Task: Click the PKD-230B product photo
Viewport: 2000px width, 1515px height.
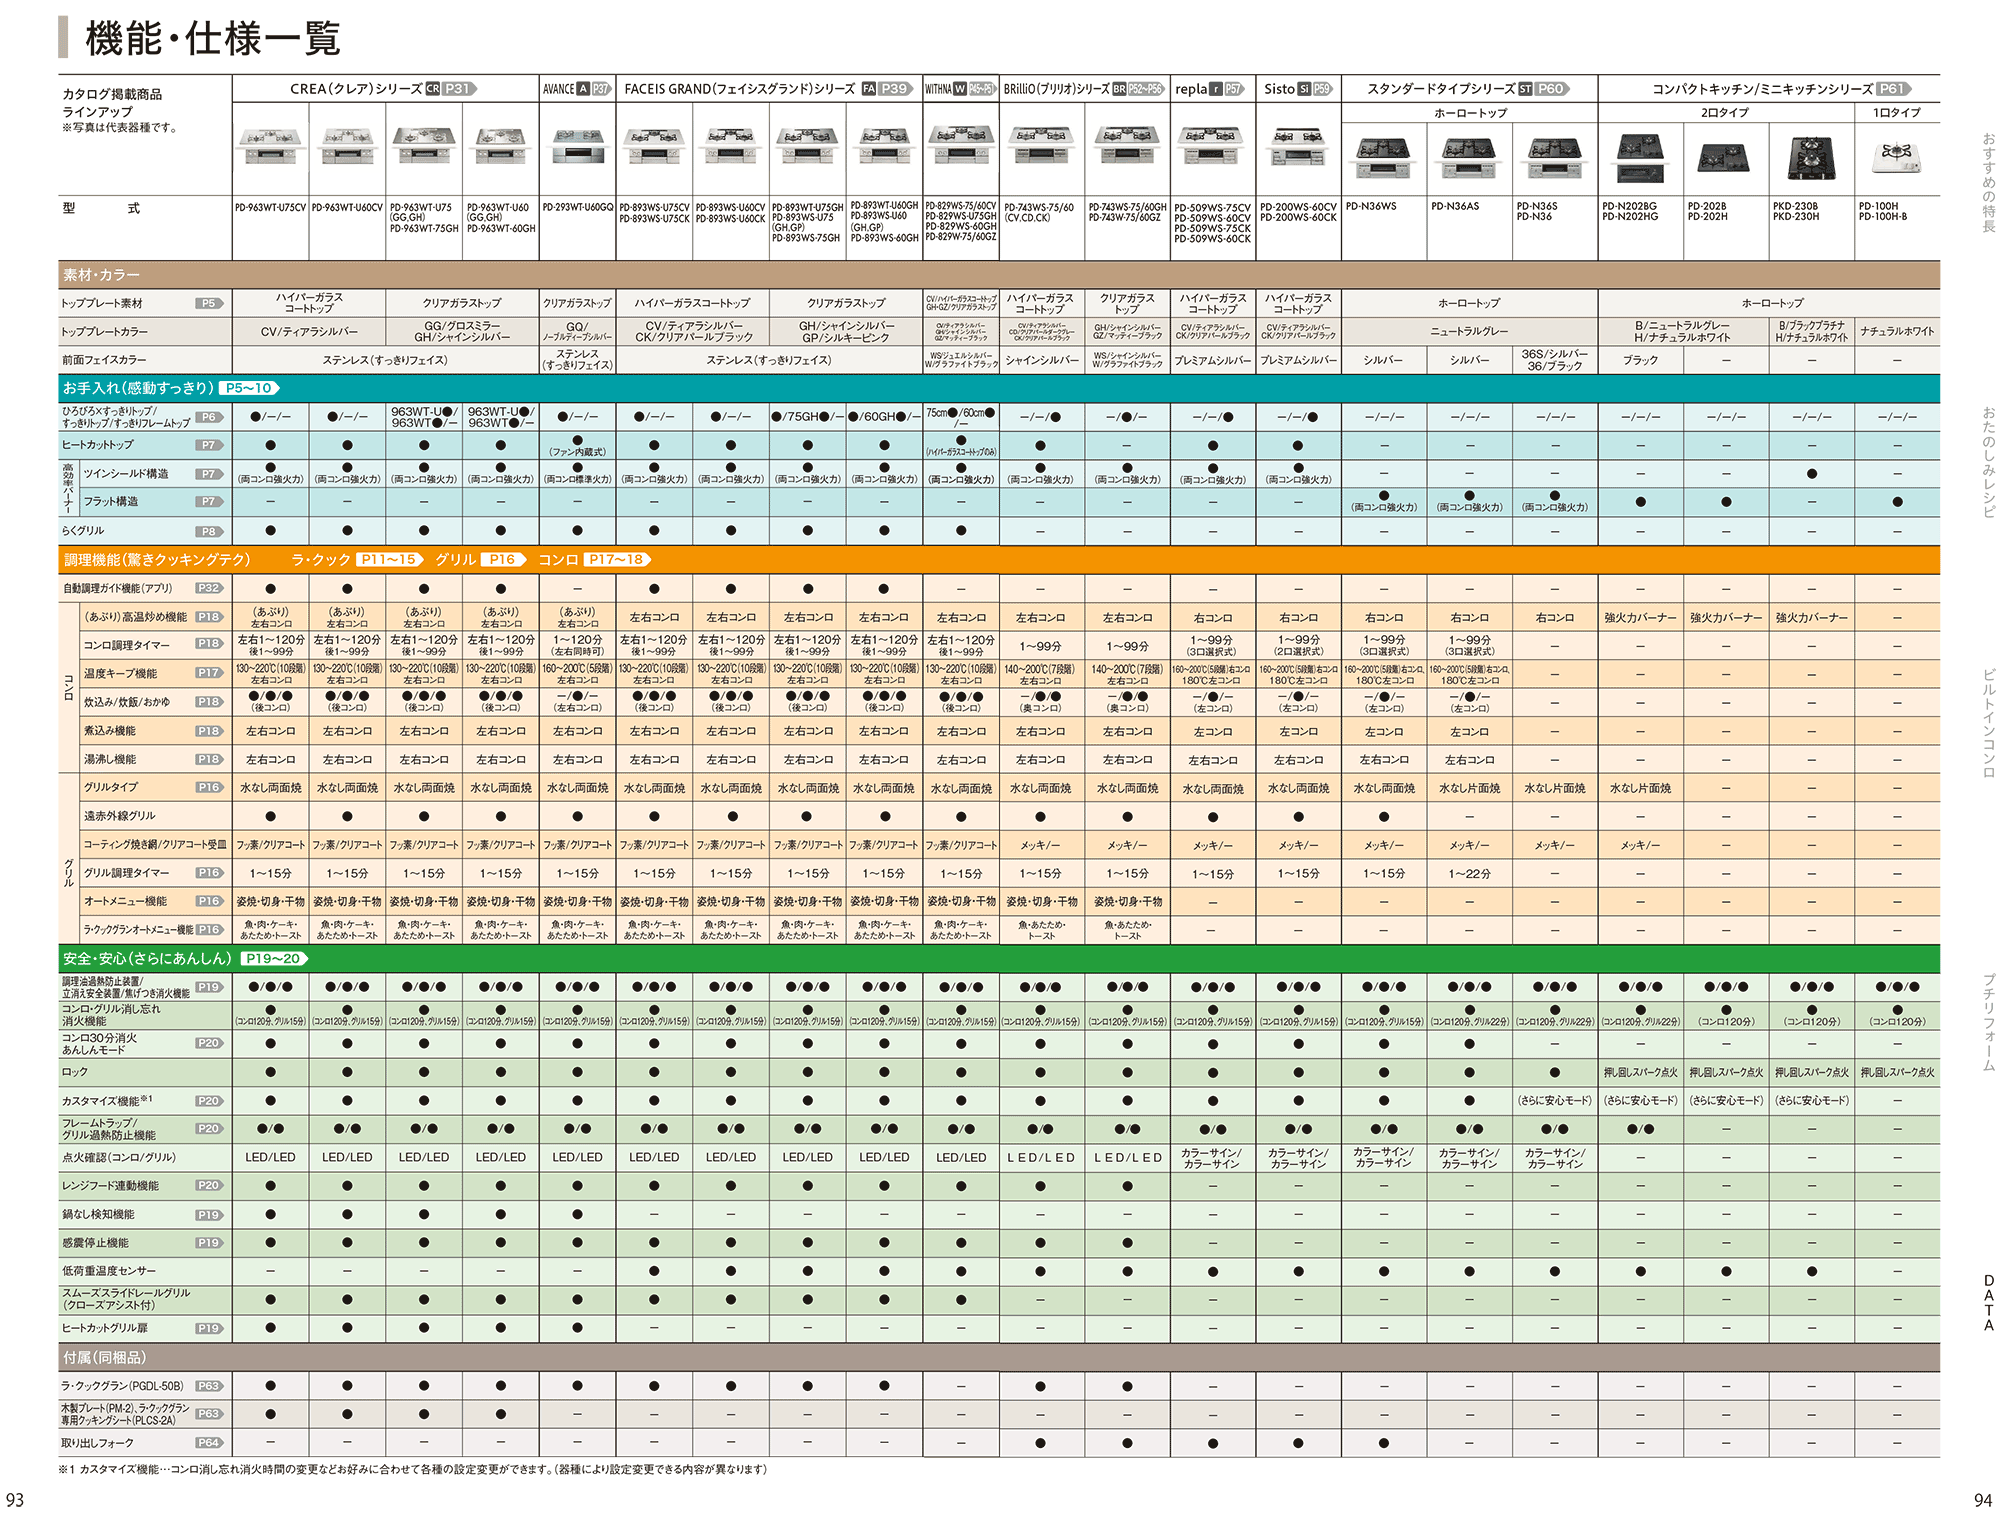Action: pos(1812,158)
